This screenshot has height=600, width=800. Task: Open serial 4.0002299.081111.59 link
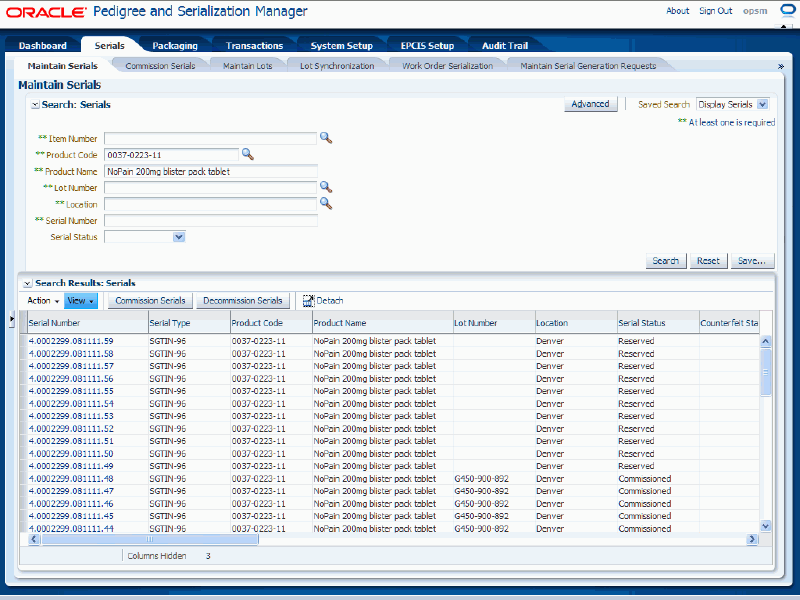click(x=71, y=341)
